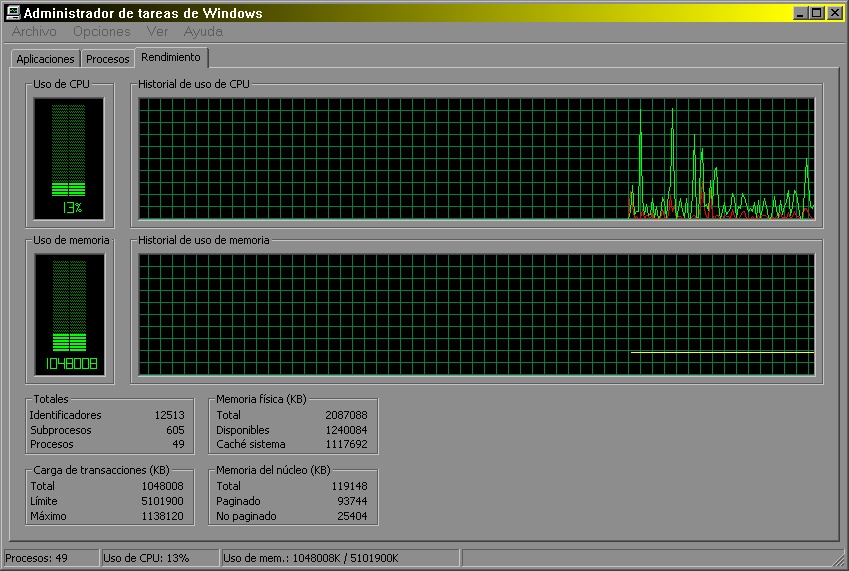Click the Subprocesos value 605

(175, 430)
